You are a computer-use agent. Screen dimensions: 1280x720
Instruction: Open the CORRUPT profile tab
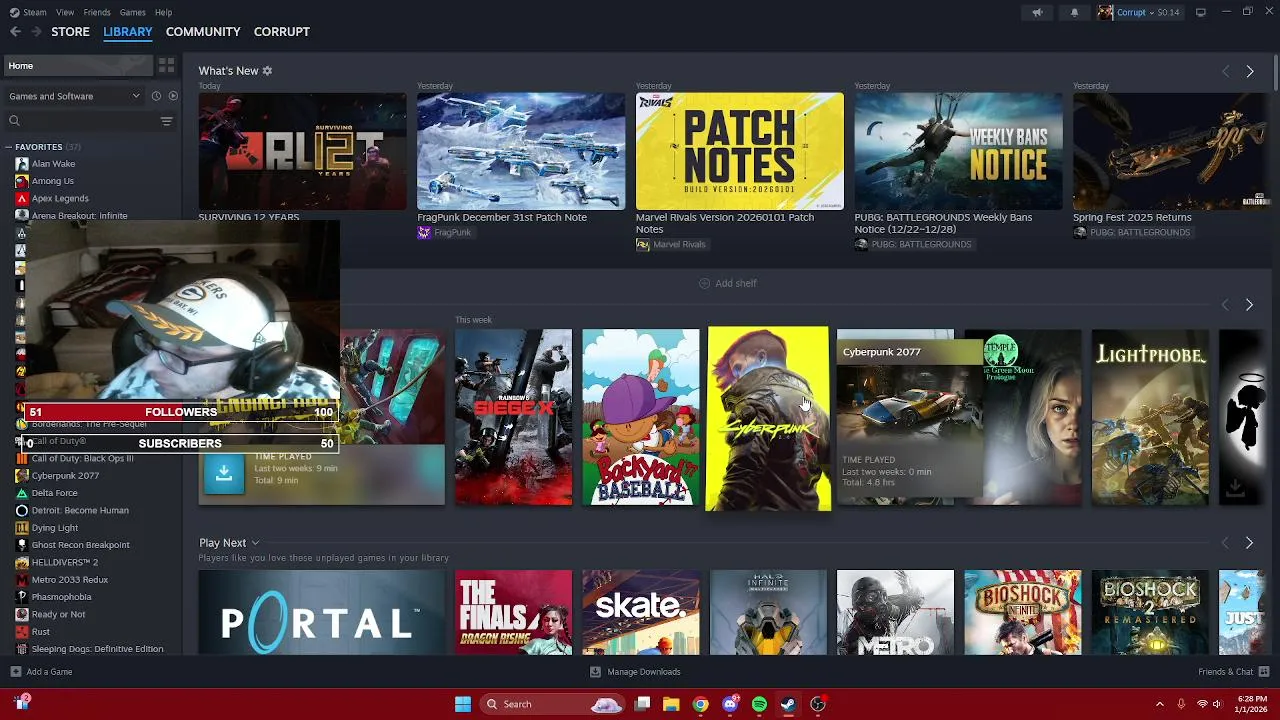pyautogui.click(x=282, y=32)
